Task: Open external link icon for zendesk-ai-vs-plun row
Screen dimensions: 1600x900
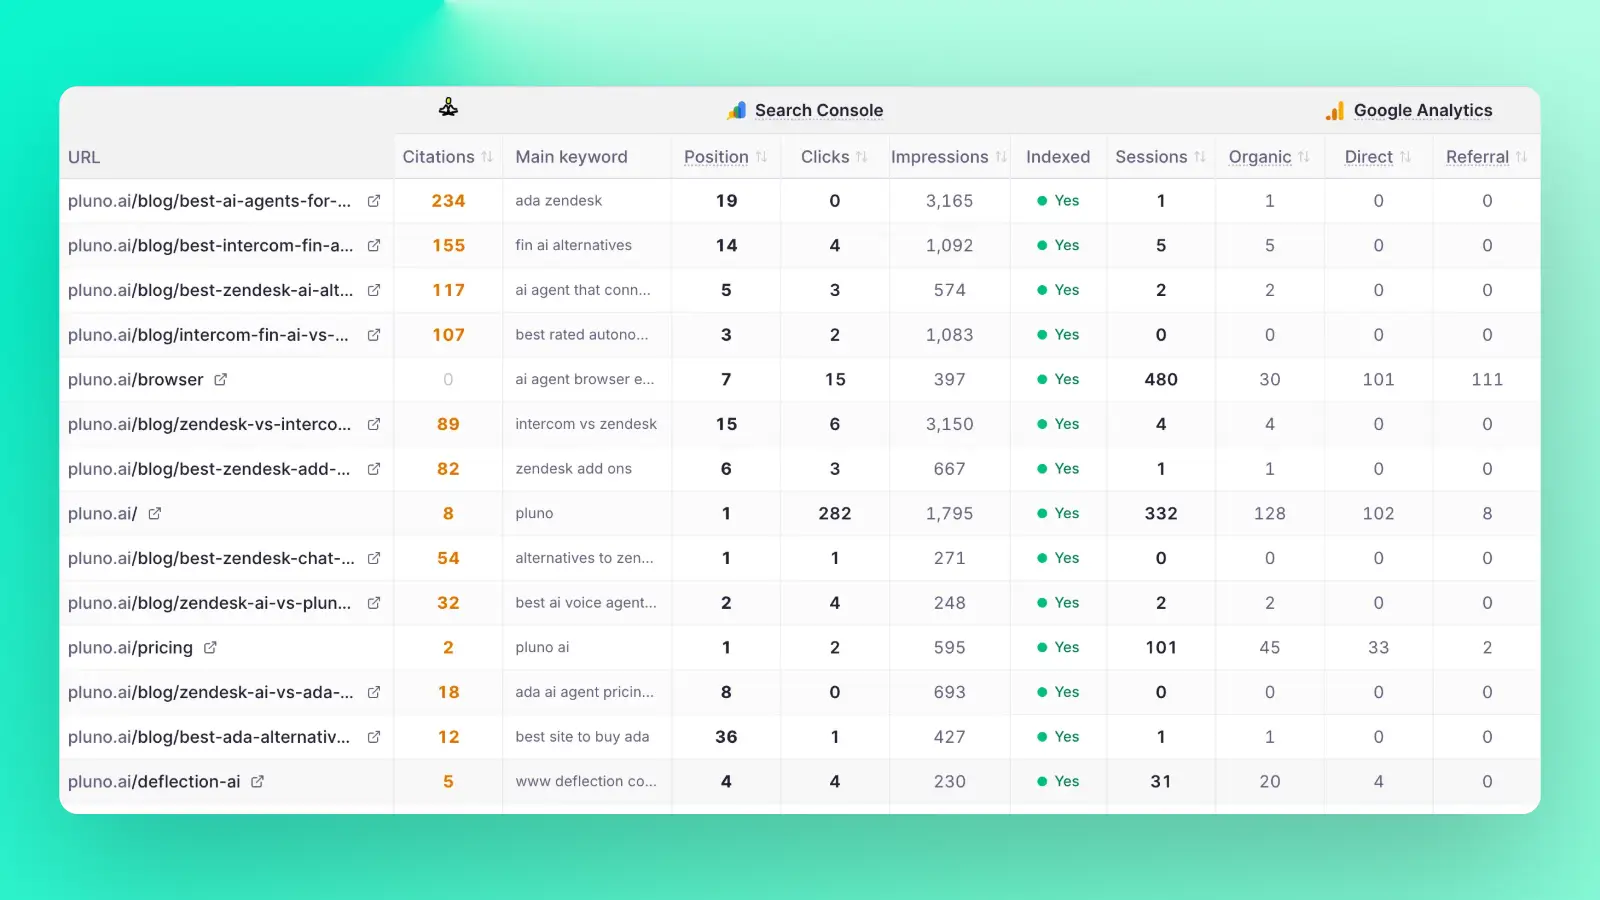Action: pos(374,603)
